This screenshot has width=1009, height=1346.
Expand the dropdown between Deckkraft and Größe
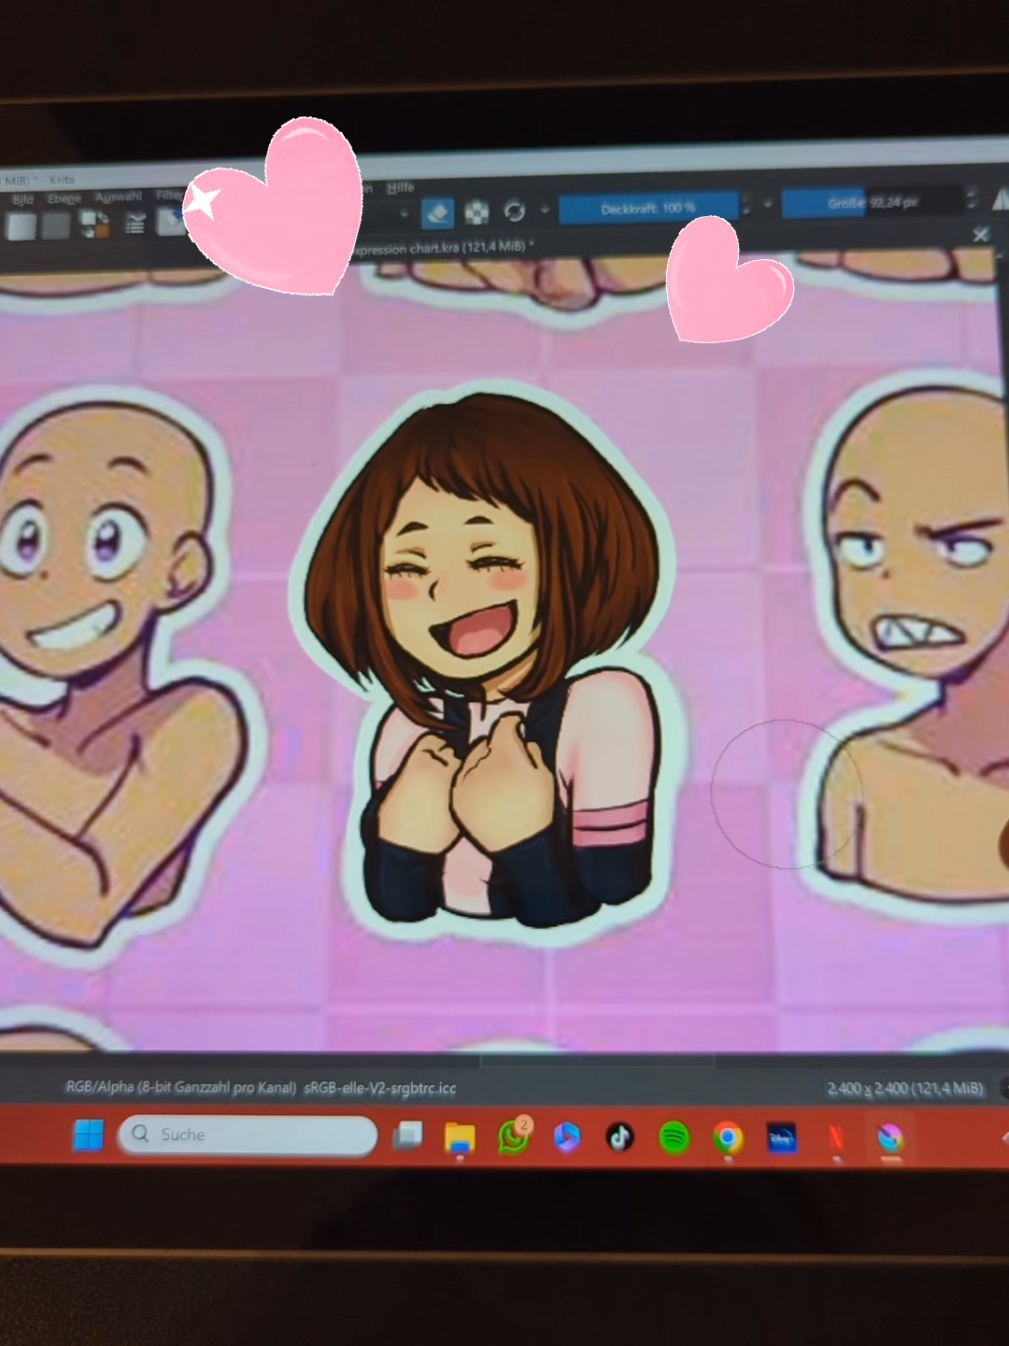tap(768, 204)
